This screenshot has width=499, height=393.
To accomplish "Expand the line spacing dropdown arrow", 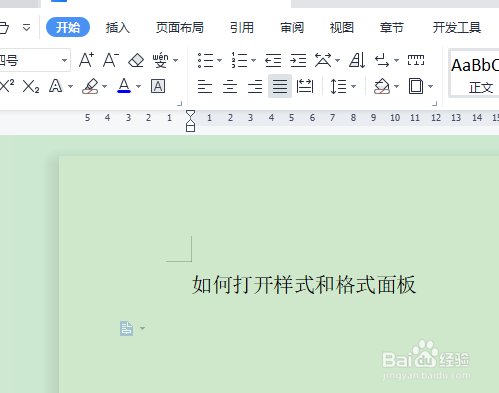I will coord(354,87).
